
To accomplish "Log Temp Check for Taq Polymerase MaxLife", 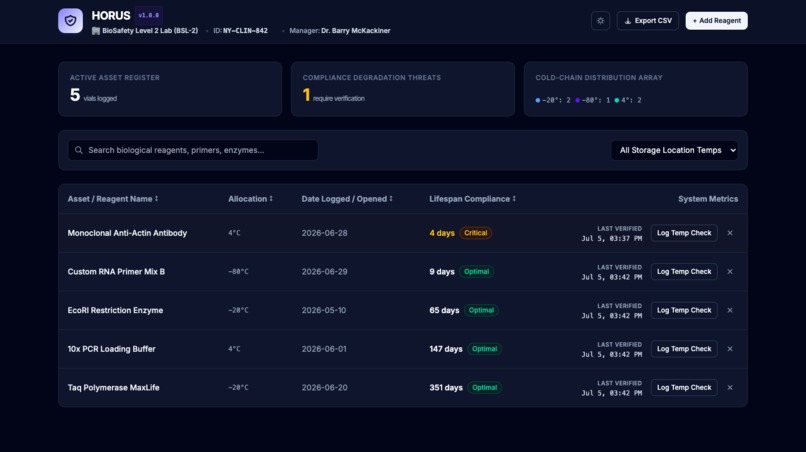I will pos(684,387).
